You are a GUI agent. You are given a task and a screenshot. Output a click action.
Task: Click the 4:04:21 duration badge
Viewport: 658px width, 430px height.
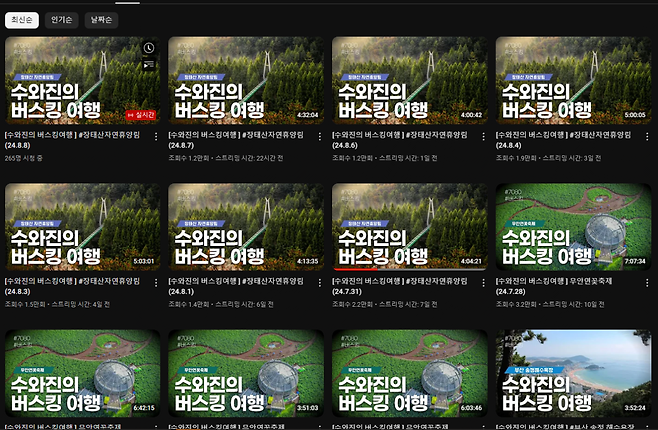tap(471, 261)
